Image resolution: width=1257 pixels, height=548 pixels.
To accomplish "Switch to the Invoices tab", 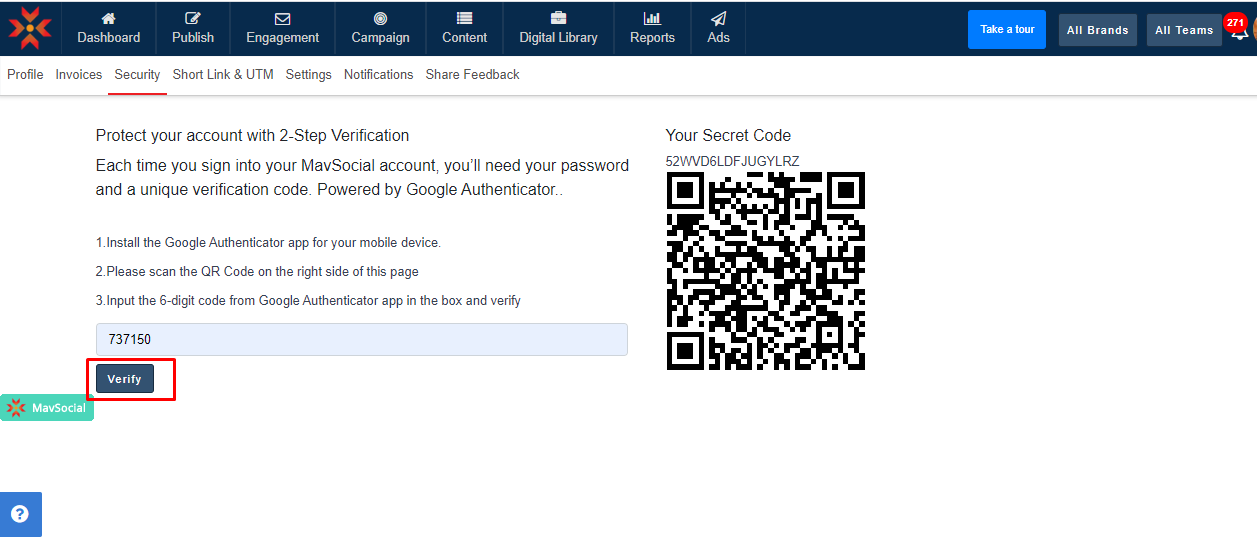I will click(79, 75).
